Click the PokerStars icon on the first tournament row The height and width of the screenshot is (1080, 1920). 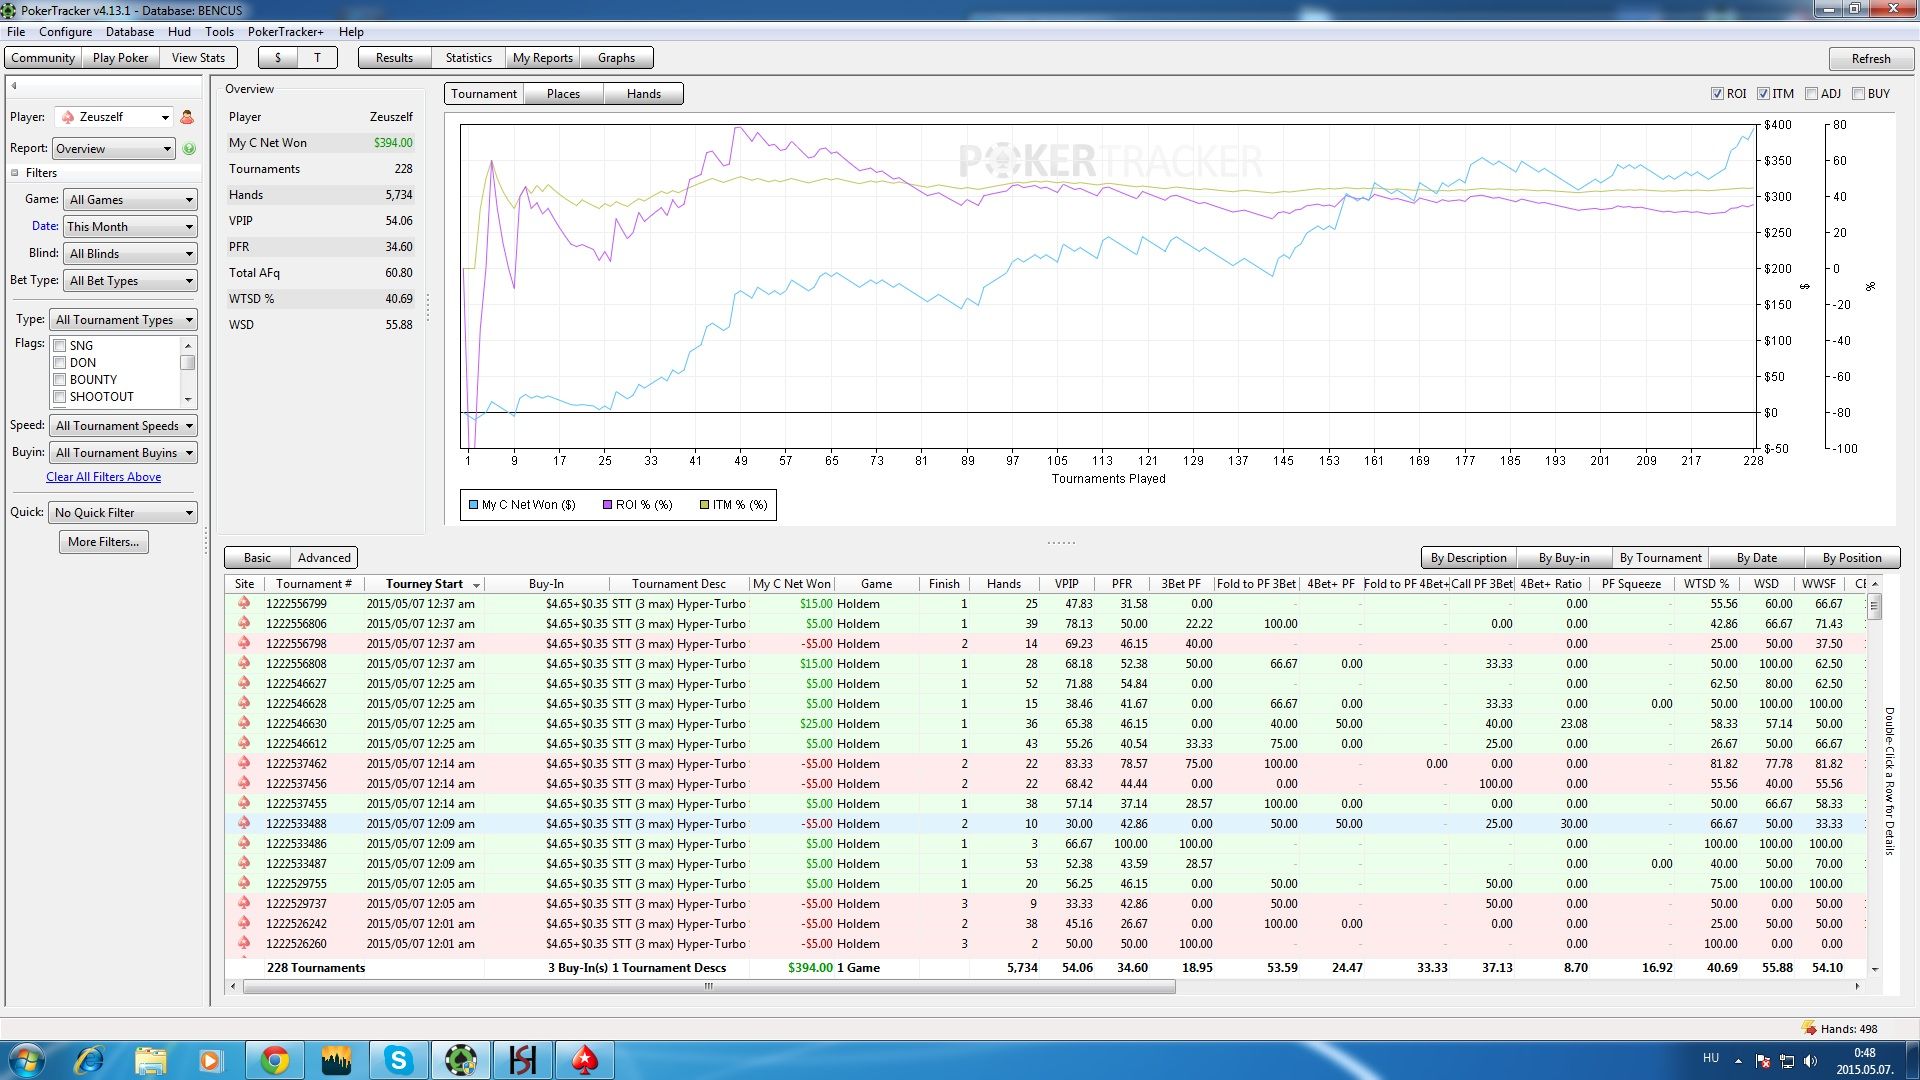click(x=243, y=603)
